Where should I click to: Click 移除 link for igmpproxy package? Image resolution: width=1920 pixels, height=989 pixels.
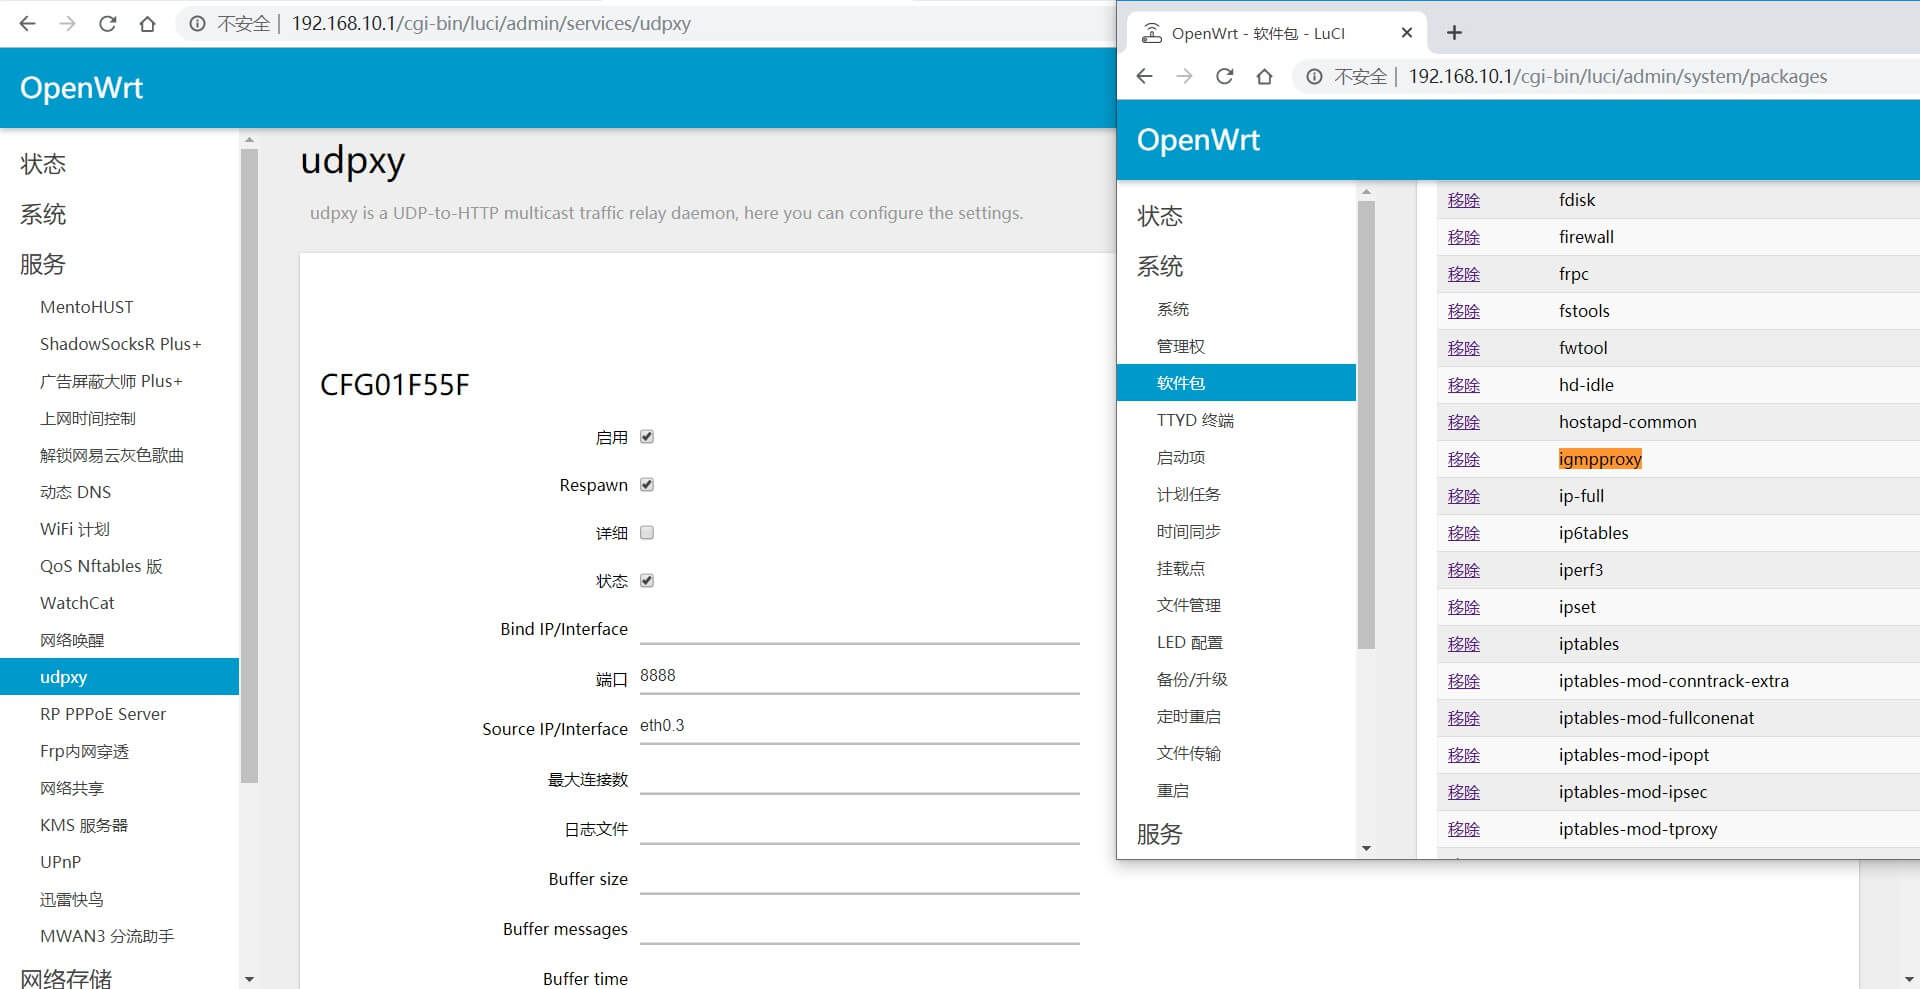(1463, 459)
